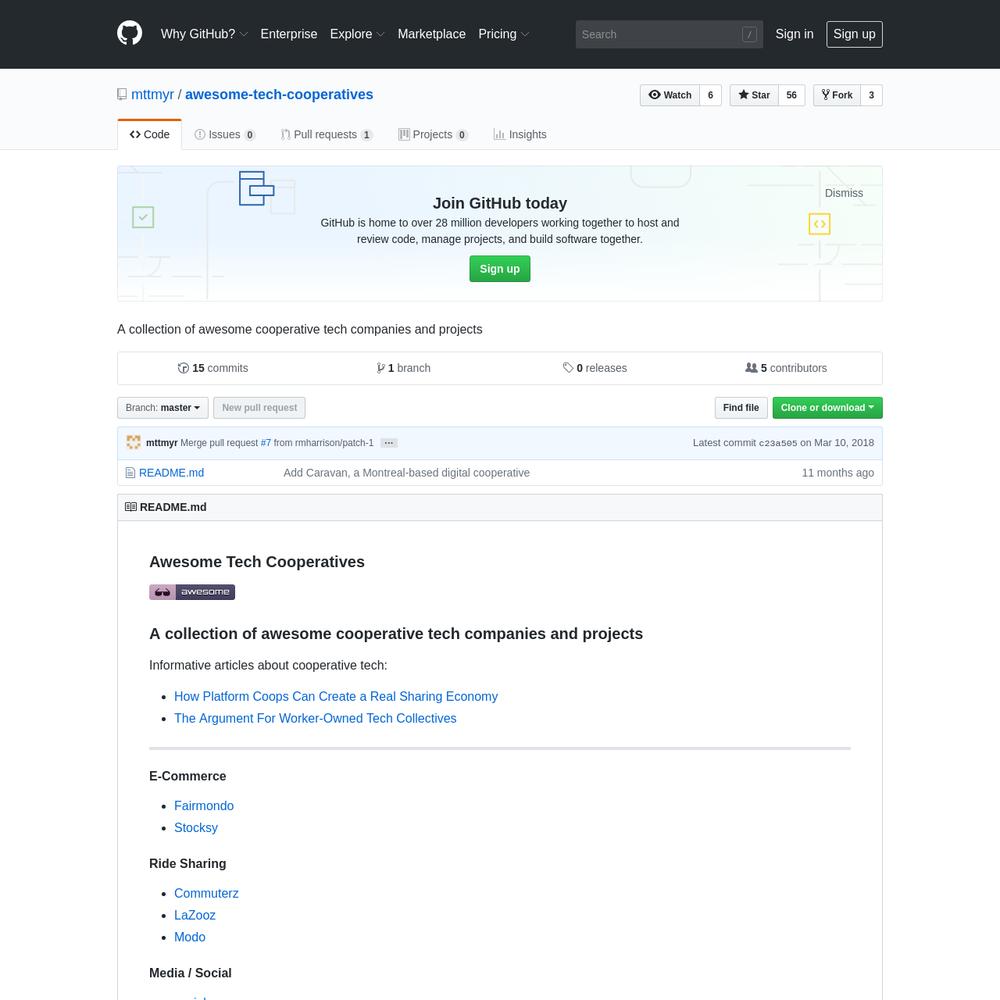Open The Argument For Worker-Owned Tech Collectives

coord(315,718)
